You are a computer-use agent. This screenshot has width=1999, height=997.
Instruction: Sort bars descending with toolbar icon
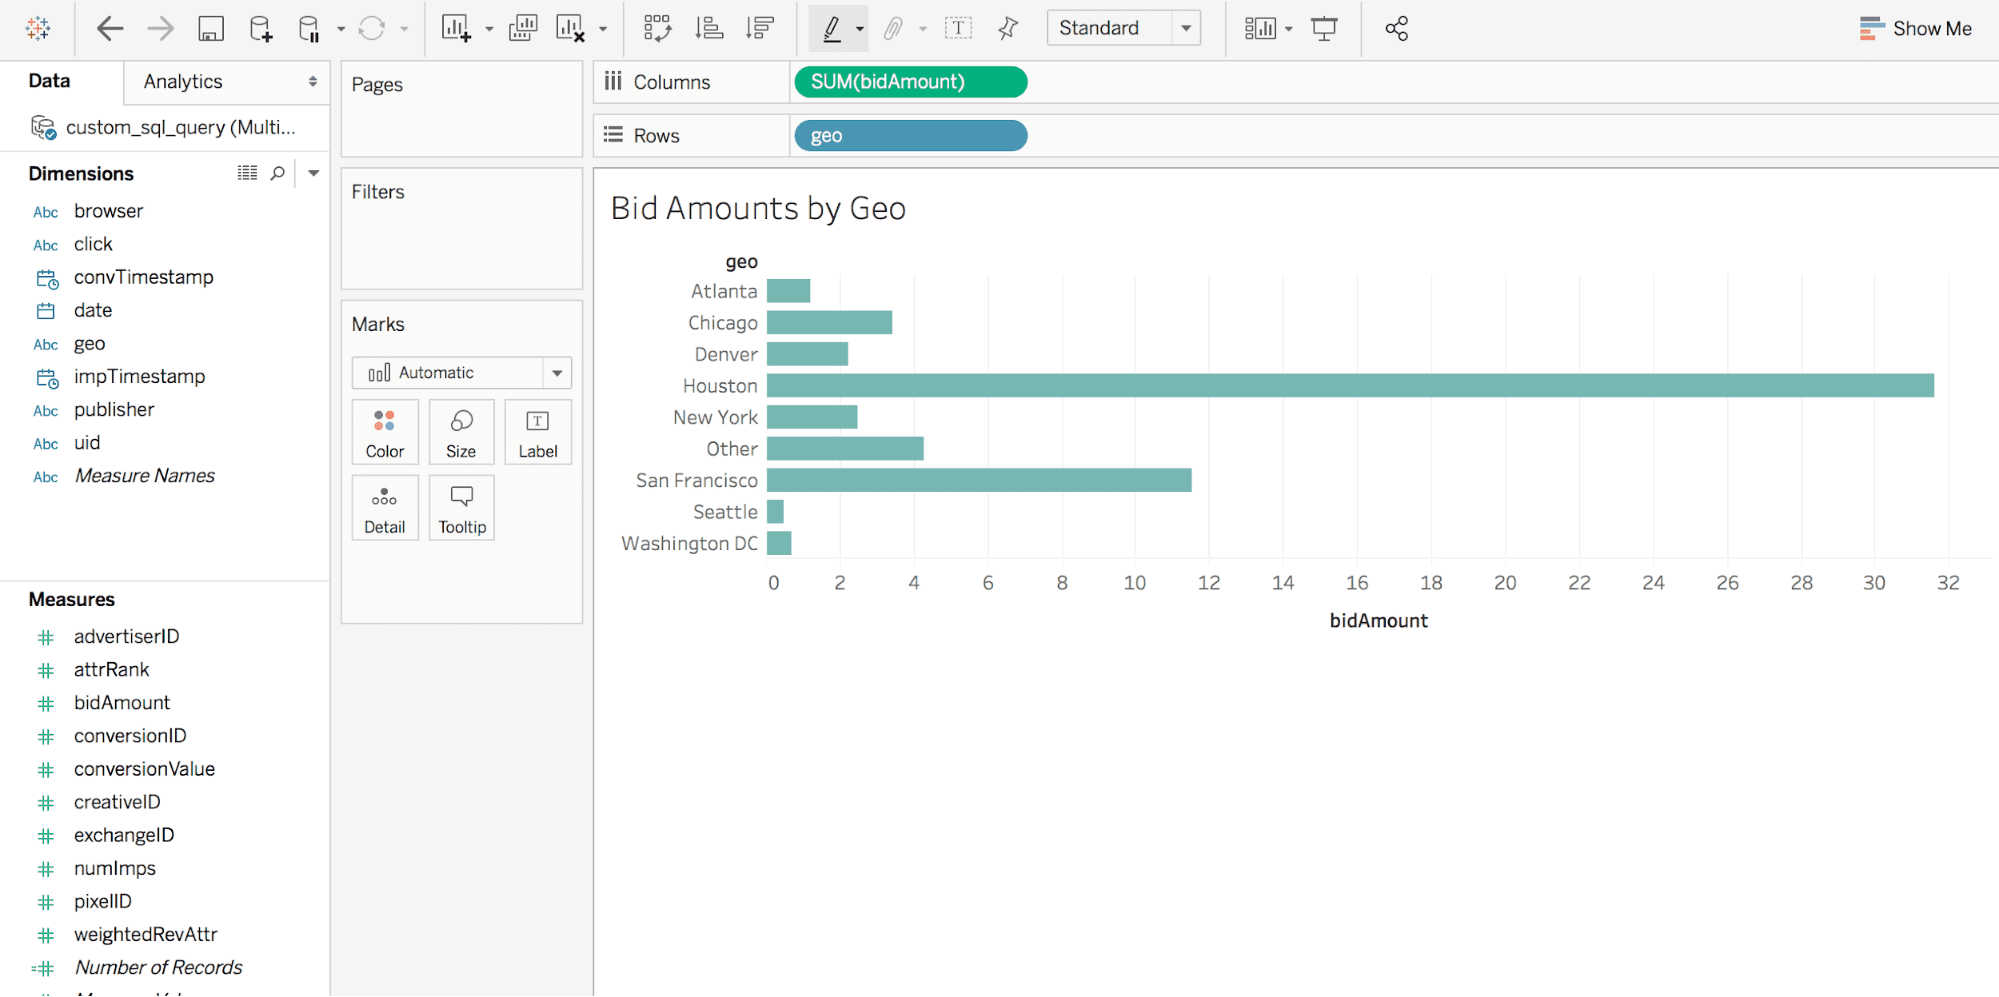760,29
